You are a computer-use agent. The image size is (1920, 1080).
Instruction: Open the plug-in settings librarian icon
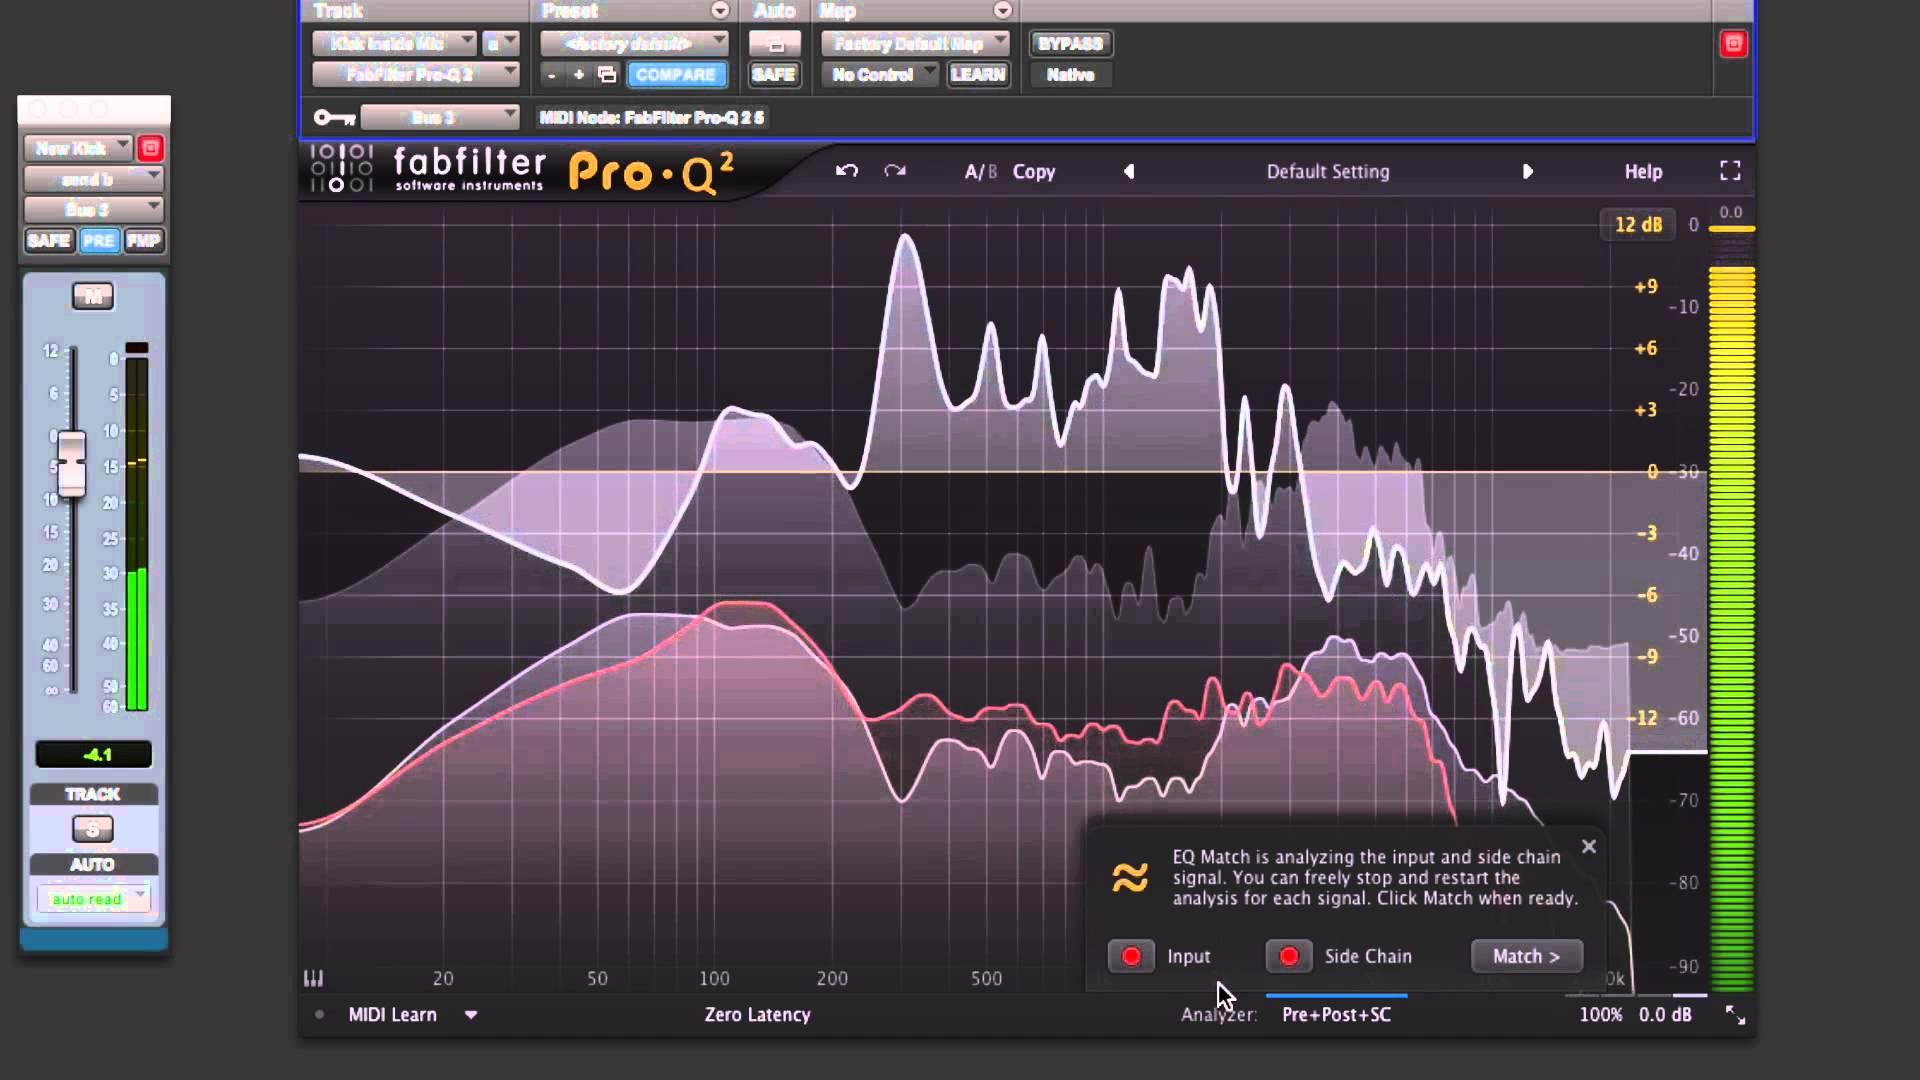pos(607,75)
